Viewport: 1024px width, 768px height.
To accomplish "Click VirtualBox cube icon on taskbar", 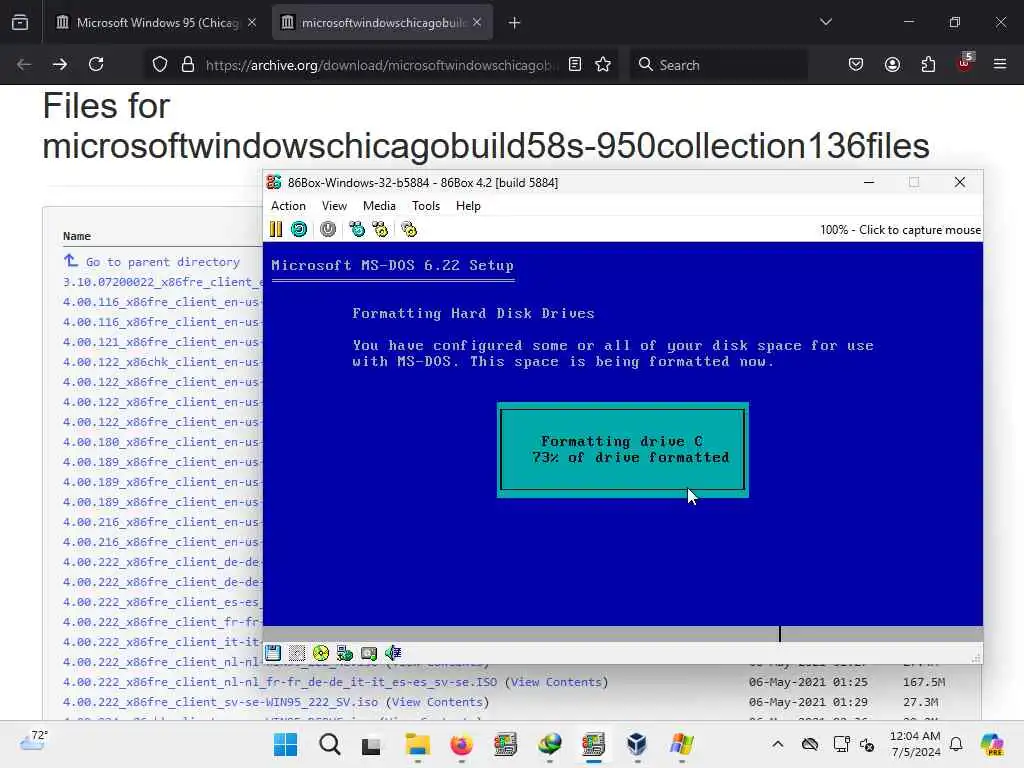I will click(x=637, y=744).
